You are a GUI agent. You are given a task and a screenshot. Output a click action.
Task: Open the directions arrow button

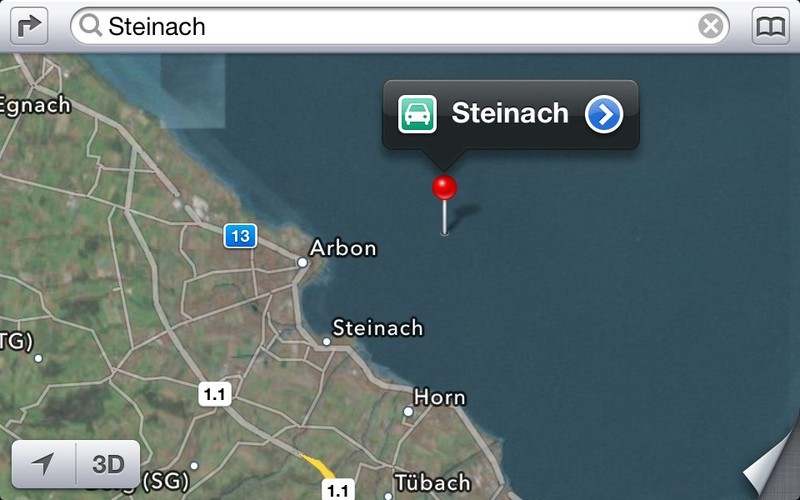(29, 26)
